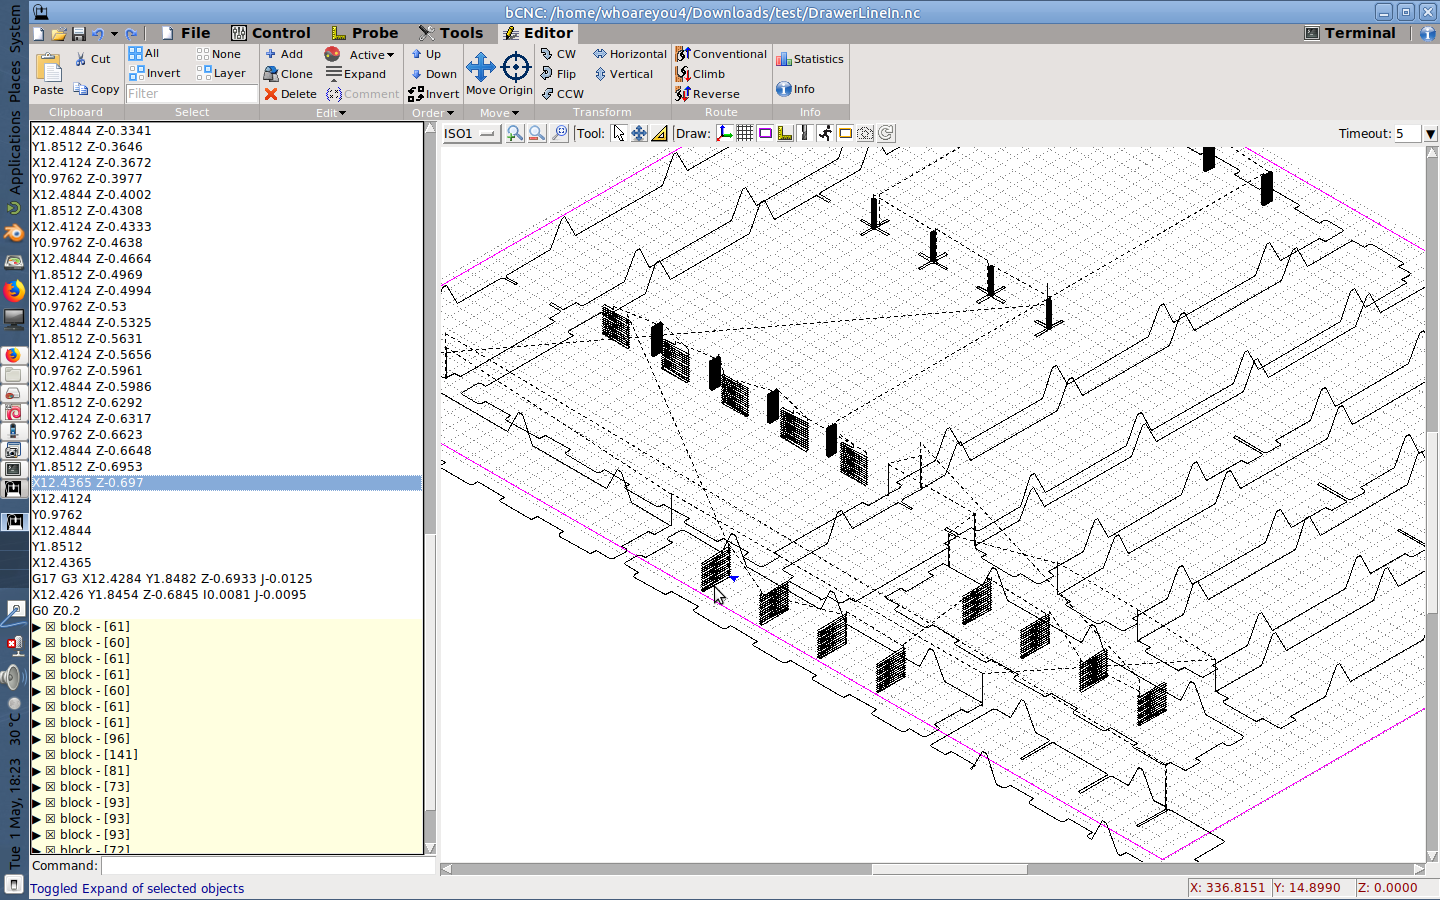The height and width of the screenshot is (900, 1440).
Task: Click the canvas horizontal scrollbar thumb
Action: [949, 869]
